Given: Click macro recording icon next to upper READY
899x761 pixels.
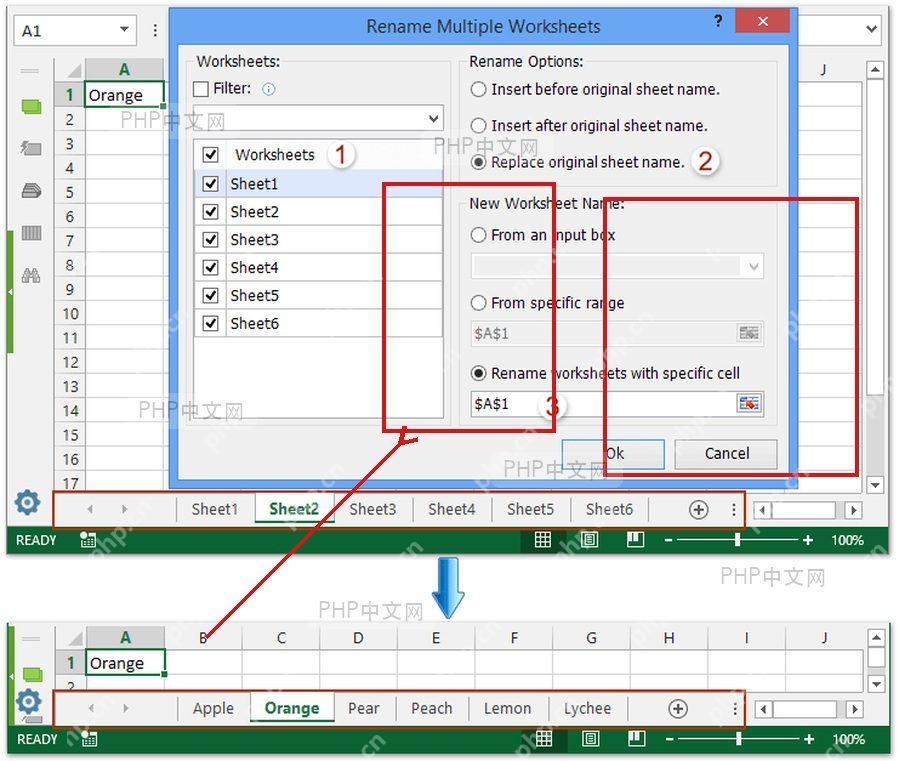Looking at the screenshot, I should click(88, 540).
